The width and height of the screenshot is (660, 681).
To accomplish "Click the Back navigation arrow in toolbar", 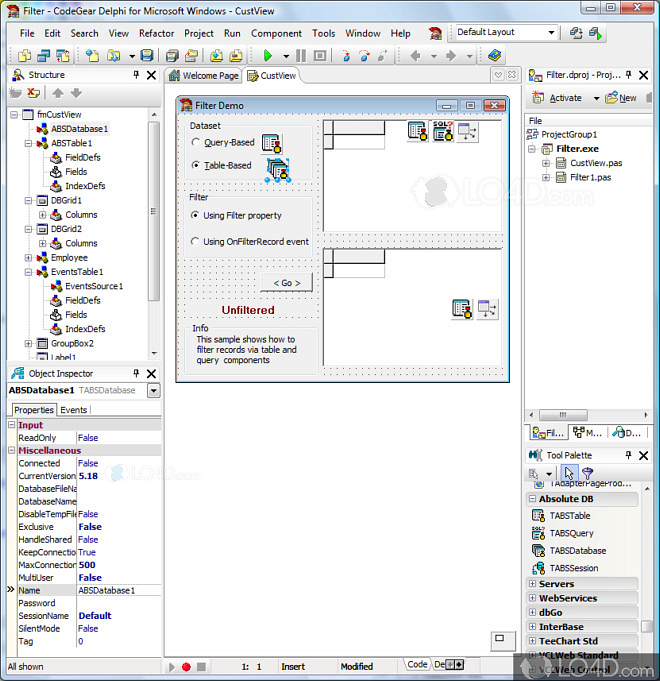I will pyautogui.click(x=416, y=56).
